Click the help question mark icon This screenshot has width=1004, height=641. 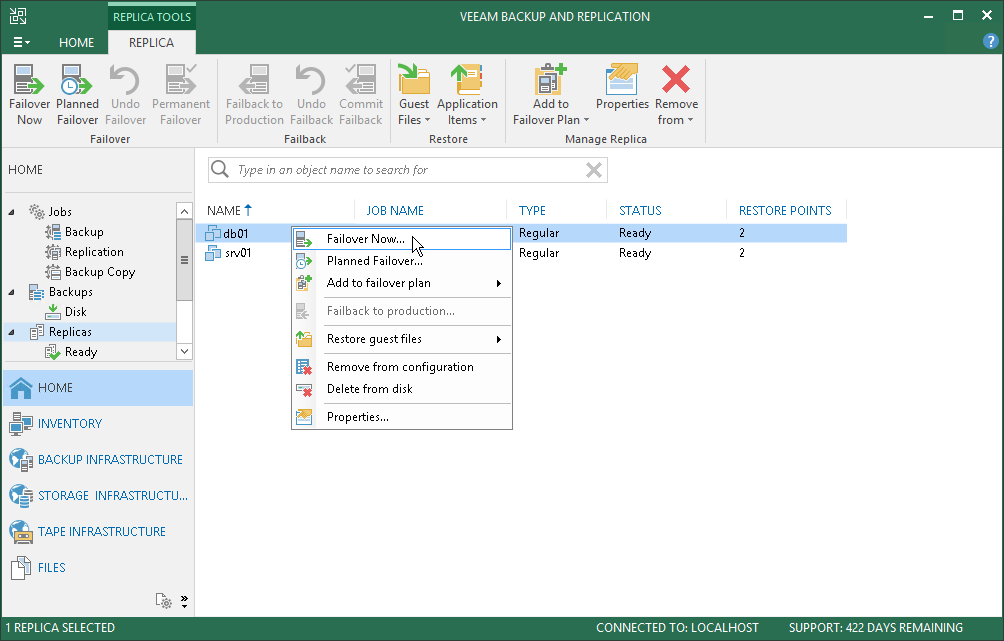(990, 42)
